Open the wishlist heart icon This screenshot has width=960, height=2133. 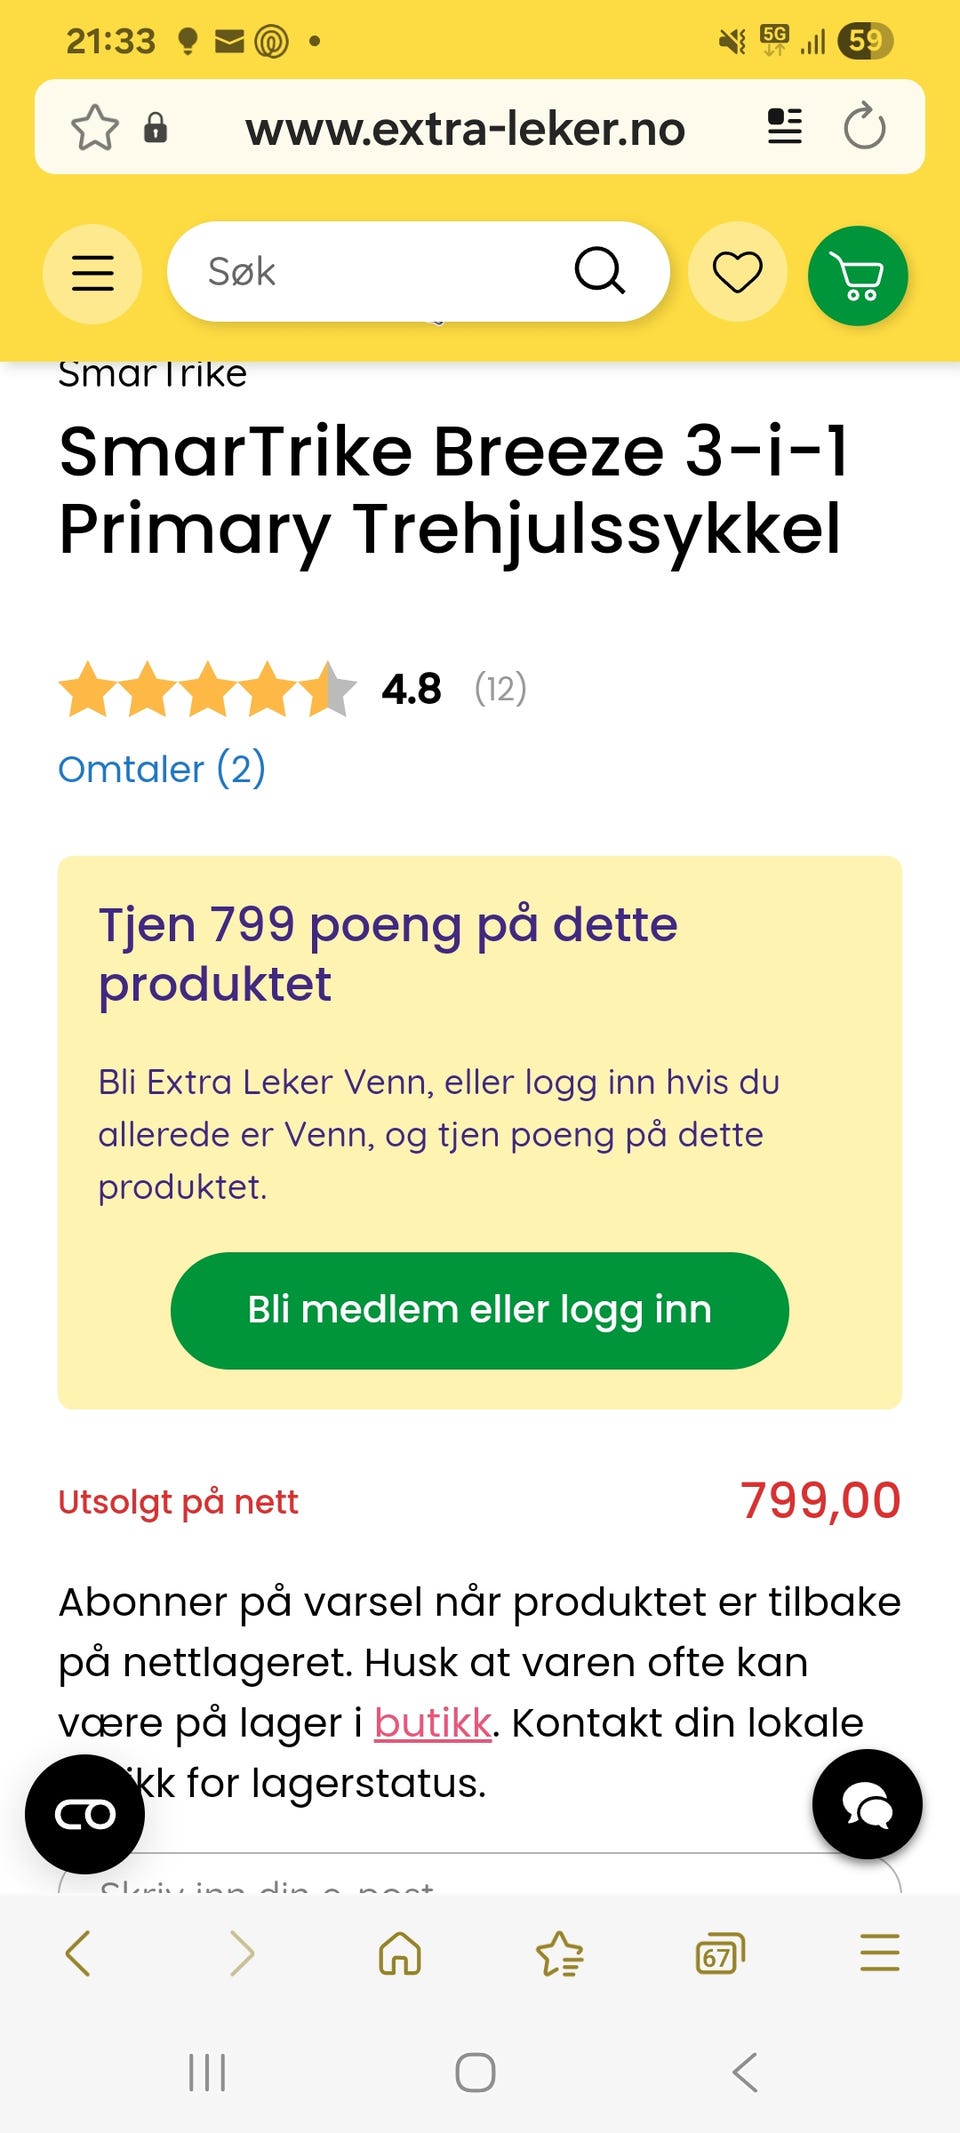738,272
